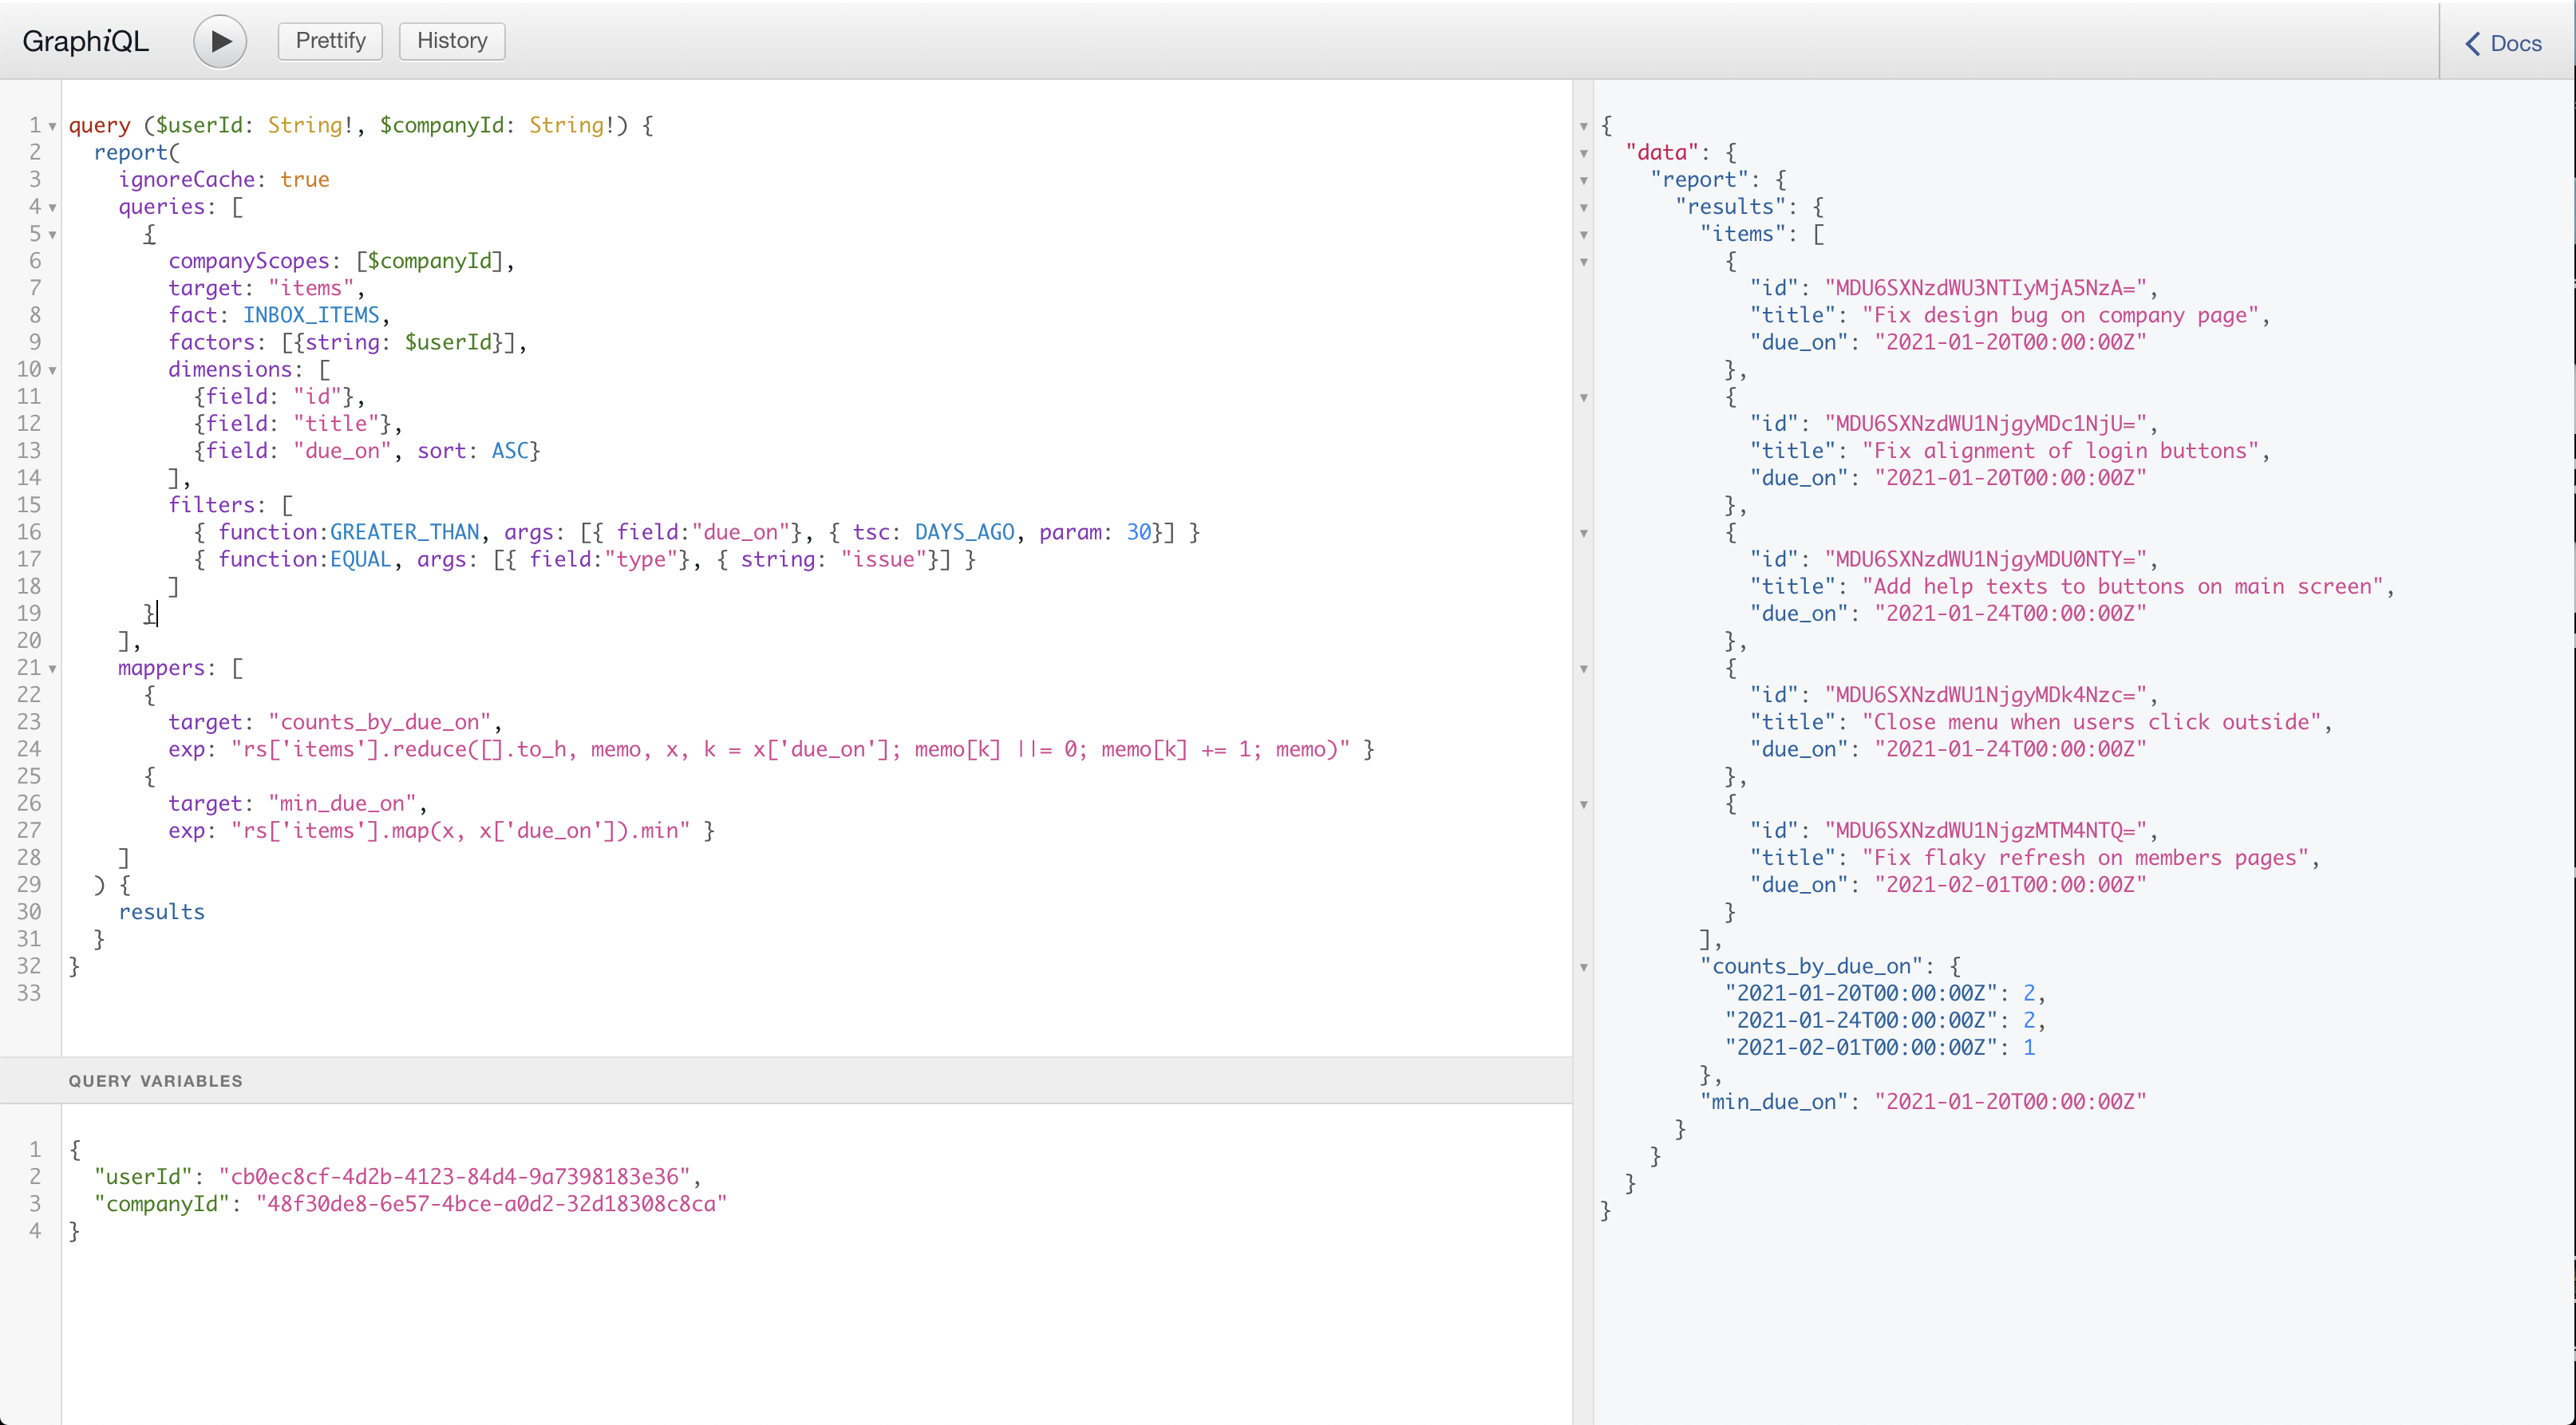Collapse the query with line 1 fold triangle
This screenshot has height=1425, width=2576.
point(51,125)
